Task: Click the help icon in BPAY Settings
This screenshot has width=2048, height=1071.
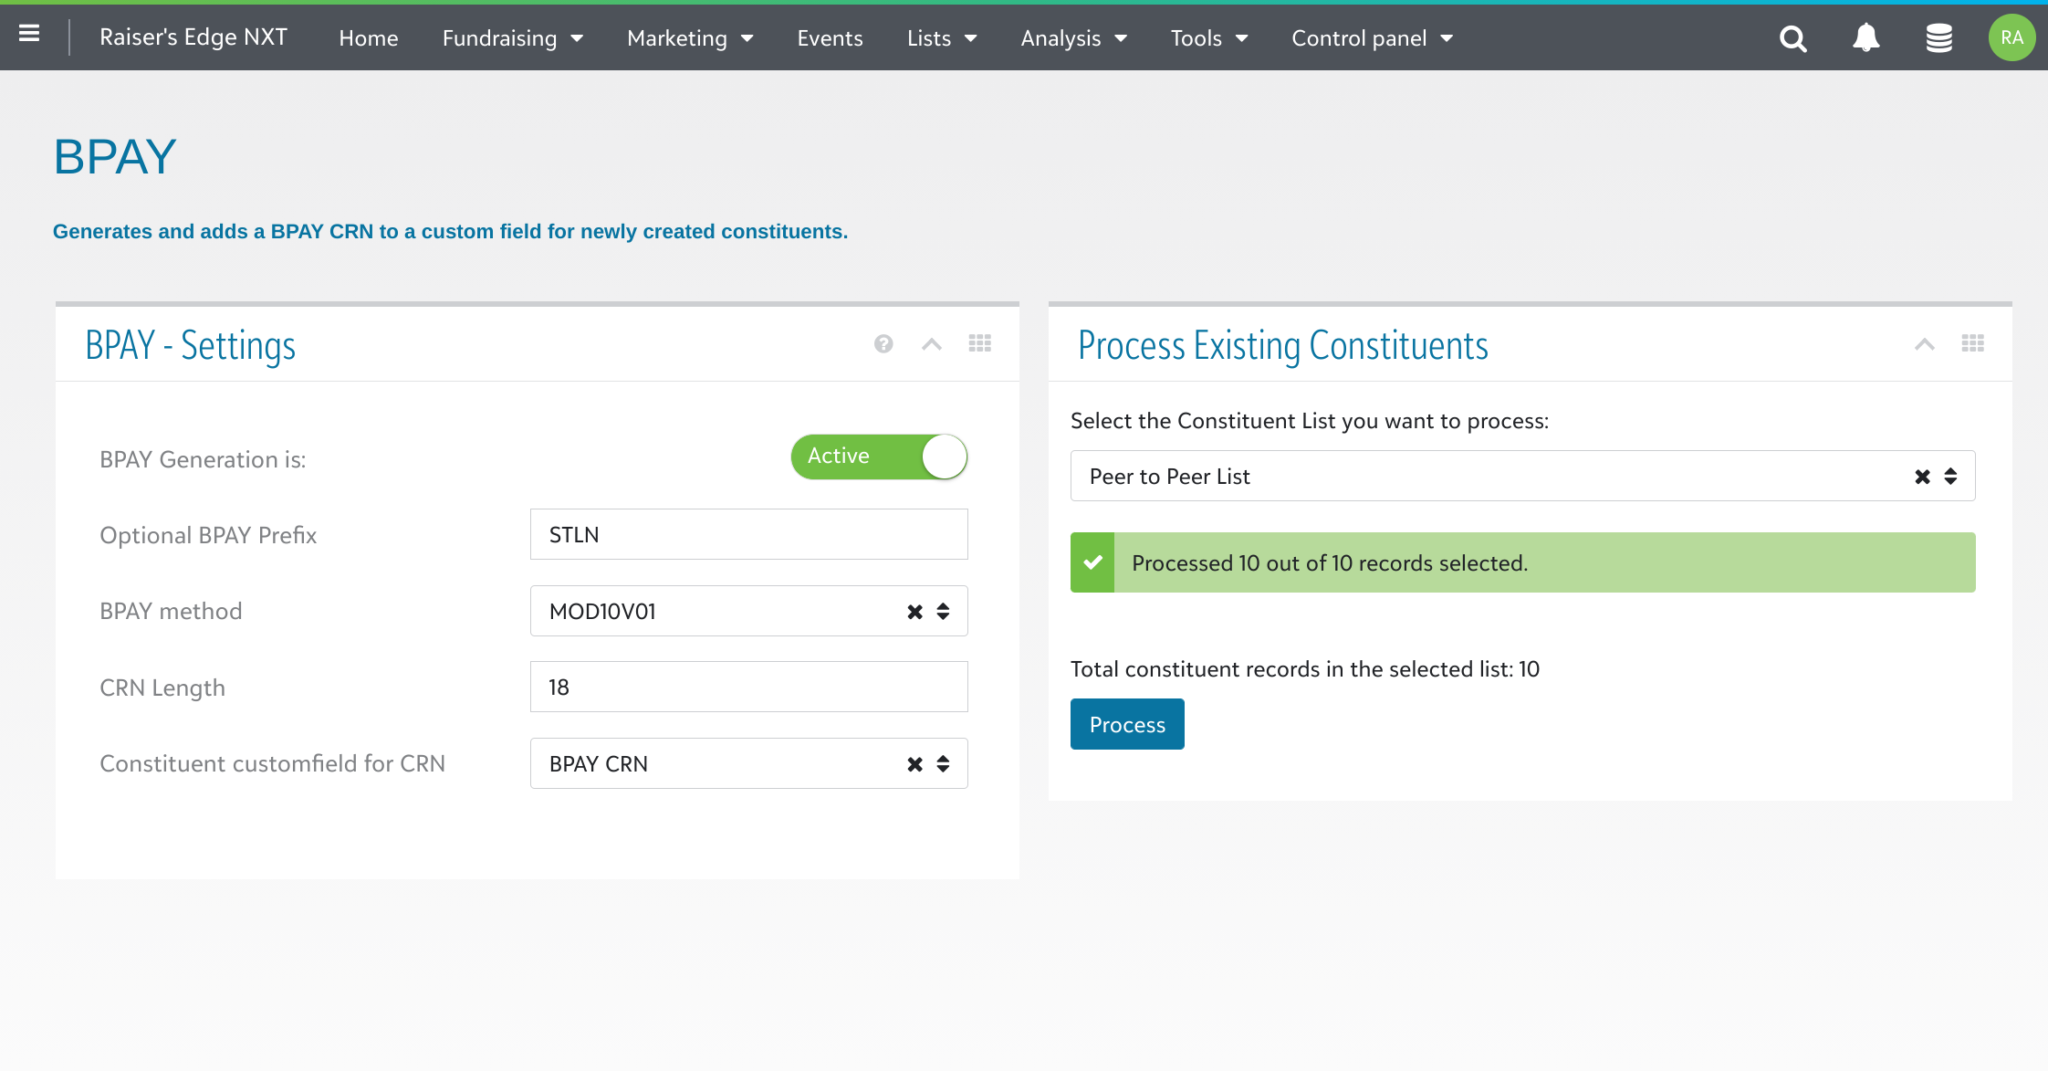Action: tap(883, 344)
